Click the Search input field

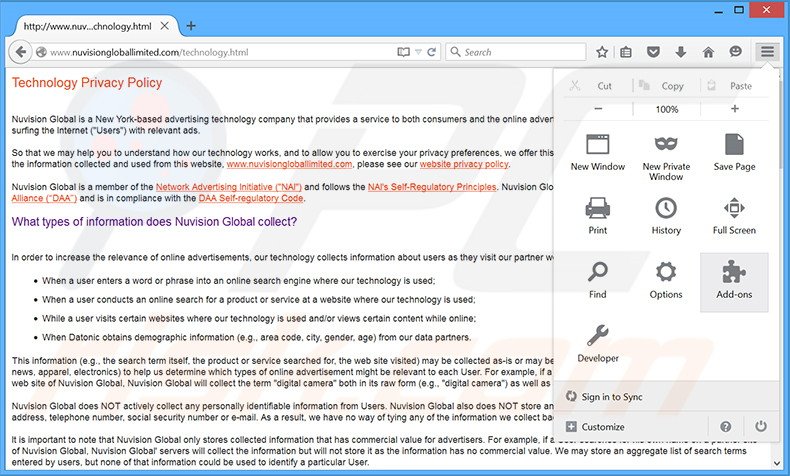point(520,52)
